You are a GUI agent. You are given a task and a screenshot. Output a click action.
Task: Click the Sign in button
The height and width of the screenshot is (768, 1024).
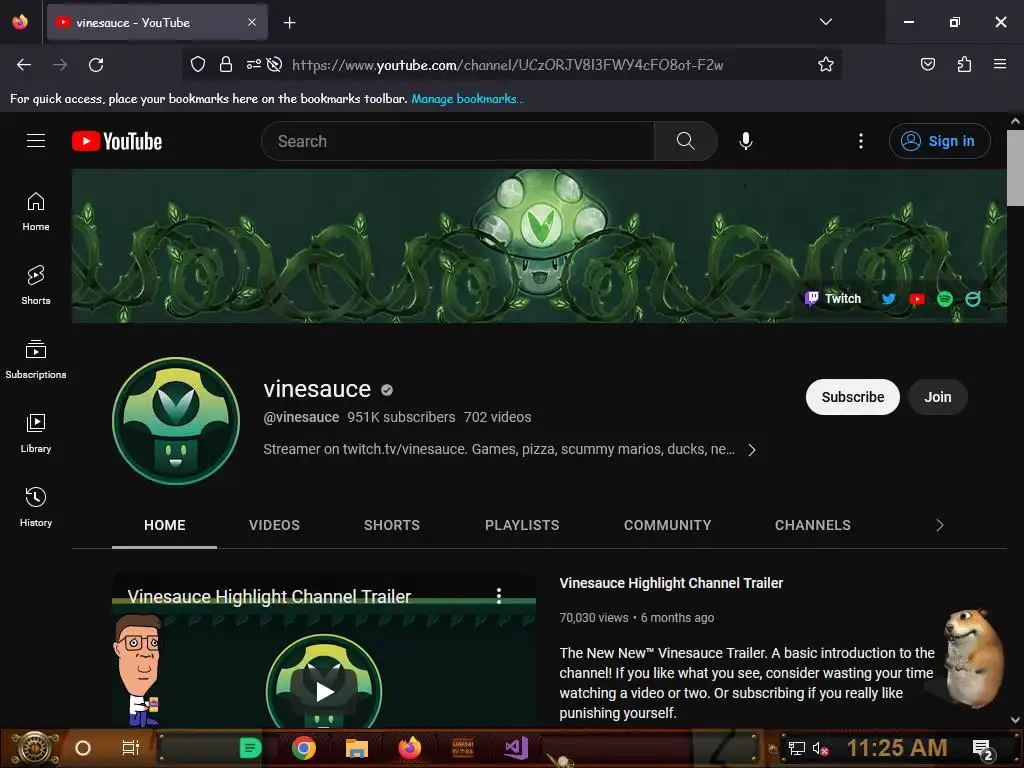[940, 141]
